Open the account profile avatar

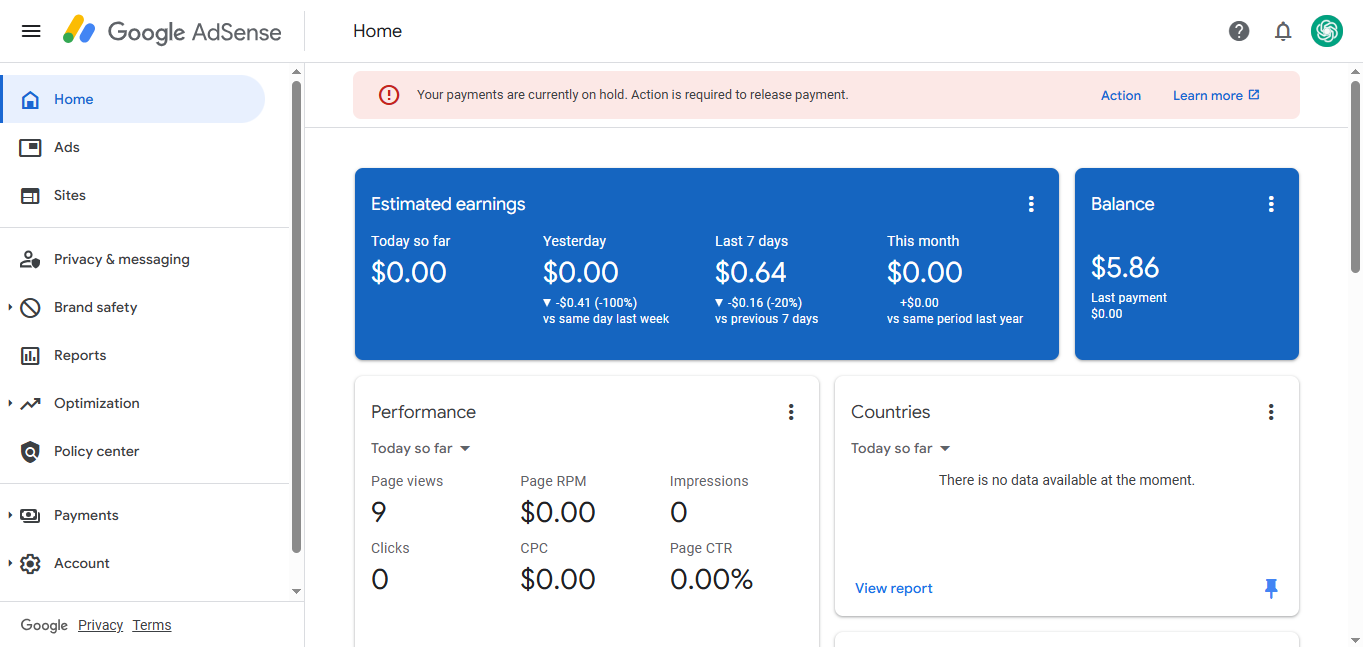point(1327,31)
